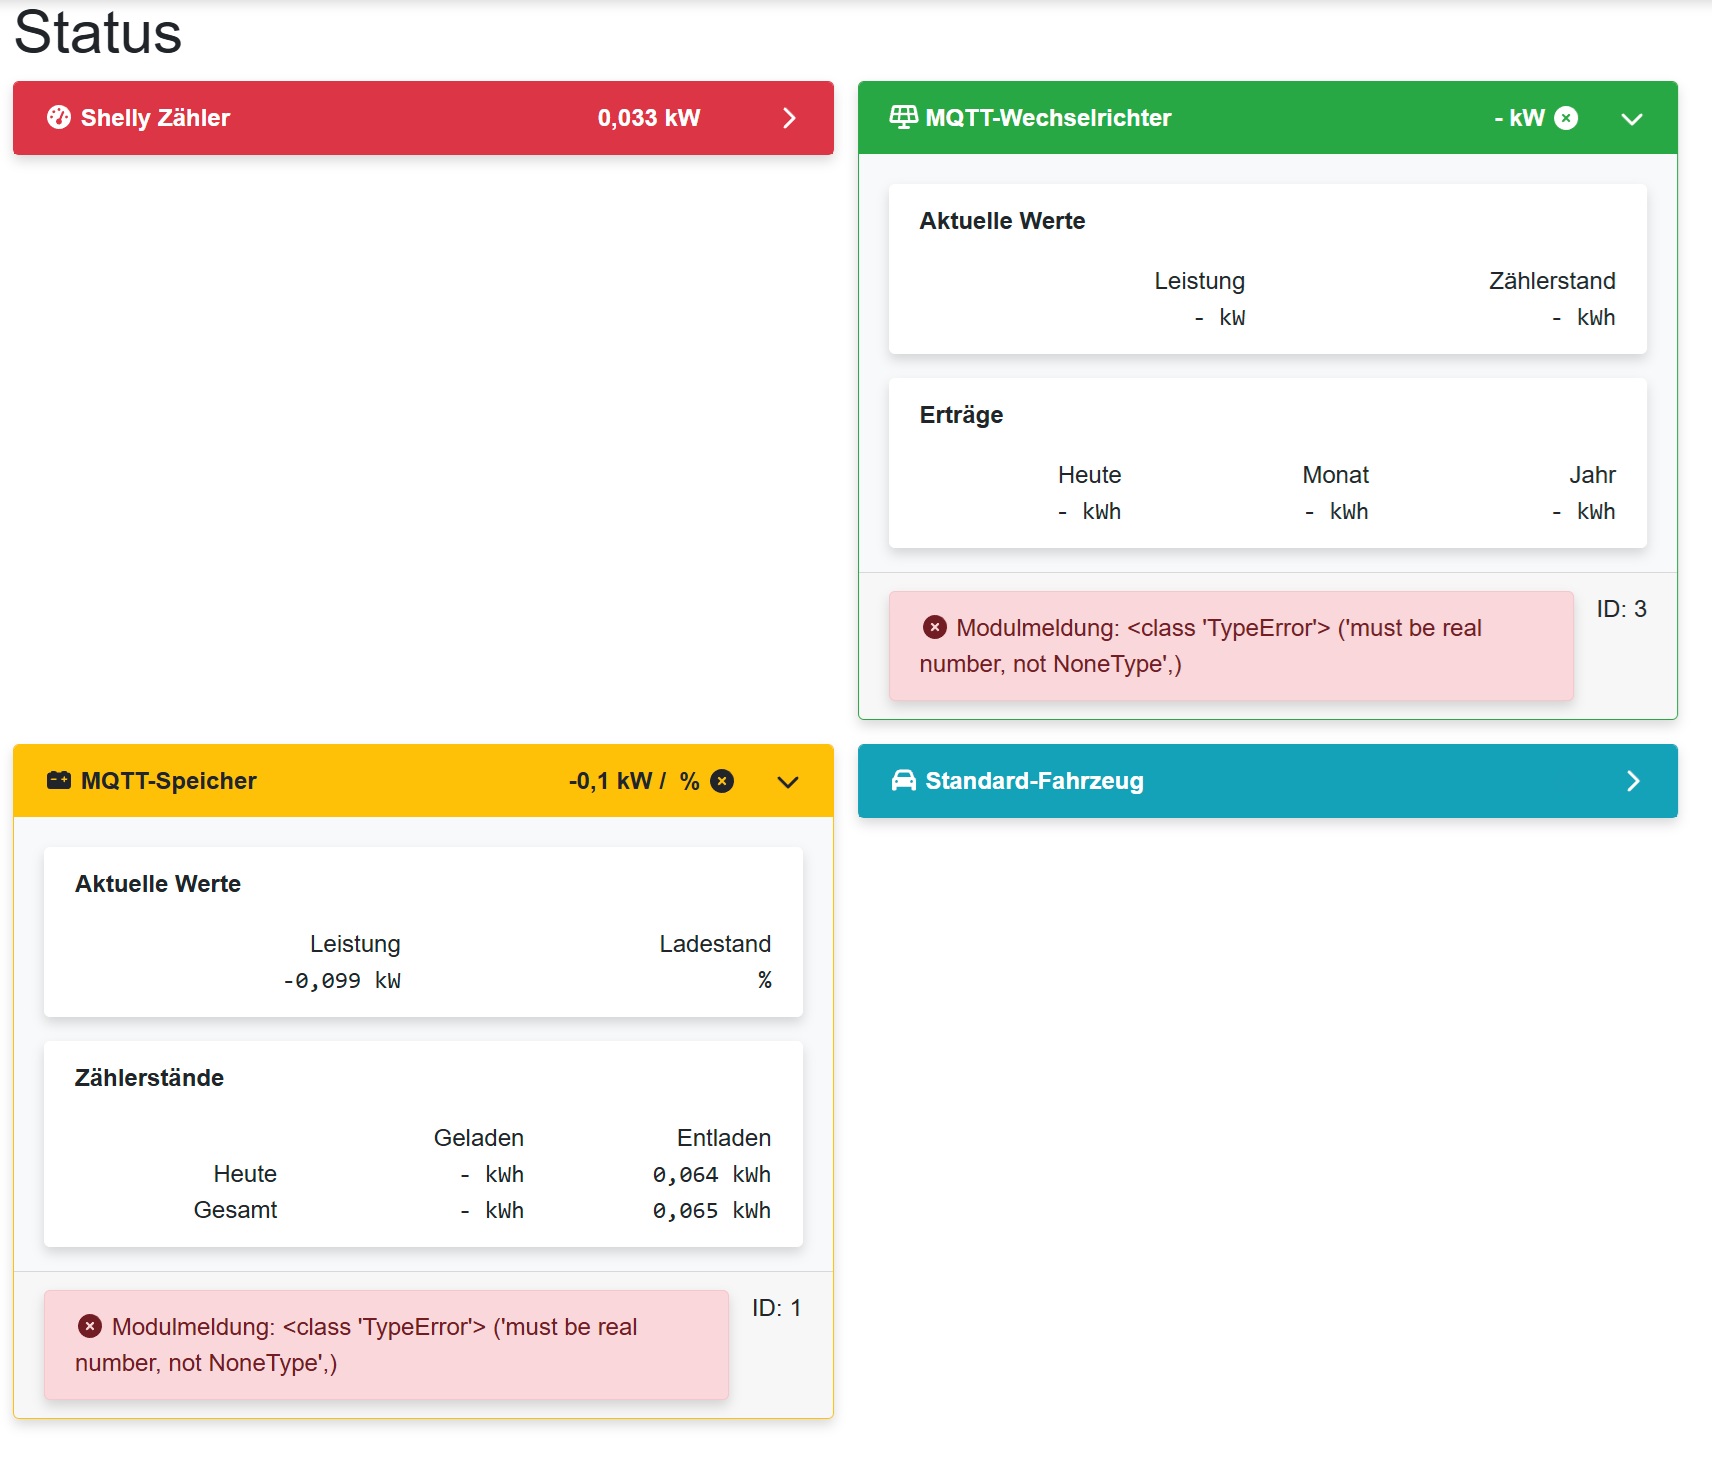Click the battery icon beside MQTT-Speicher
The height and width of the screenshot is (1477, 1712).
(59, 781)
